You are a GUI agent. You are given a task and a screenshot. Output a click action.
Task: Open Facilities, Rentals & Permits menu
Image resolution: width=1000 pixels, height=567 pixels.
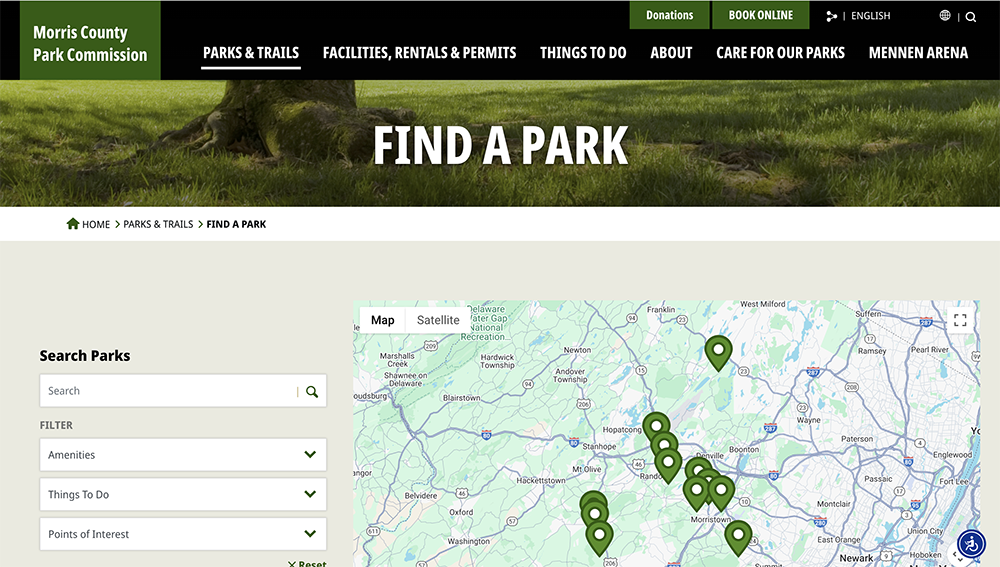(x=419, y=53)
